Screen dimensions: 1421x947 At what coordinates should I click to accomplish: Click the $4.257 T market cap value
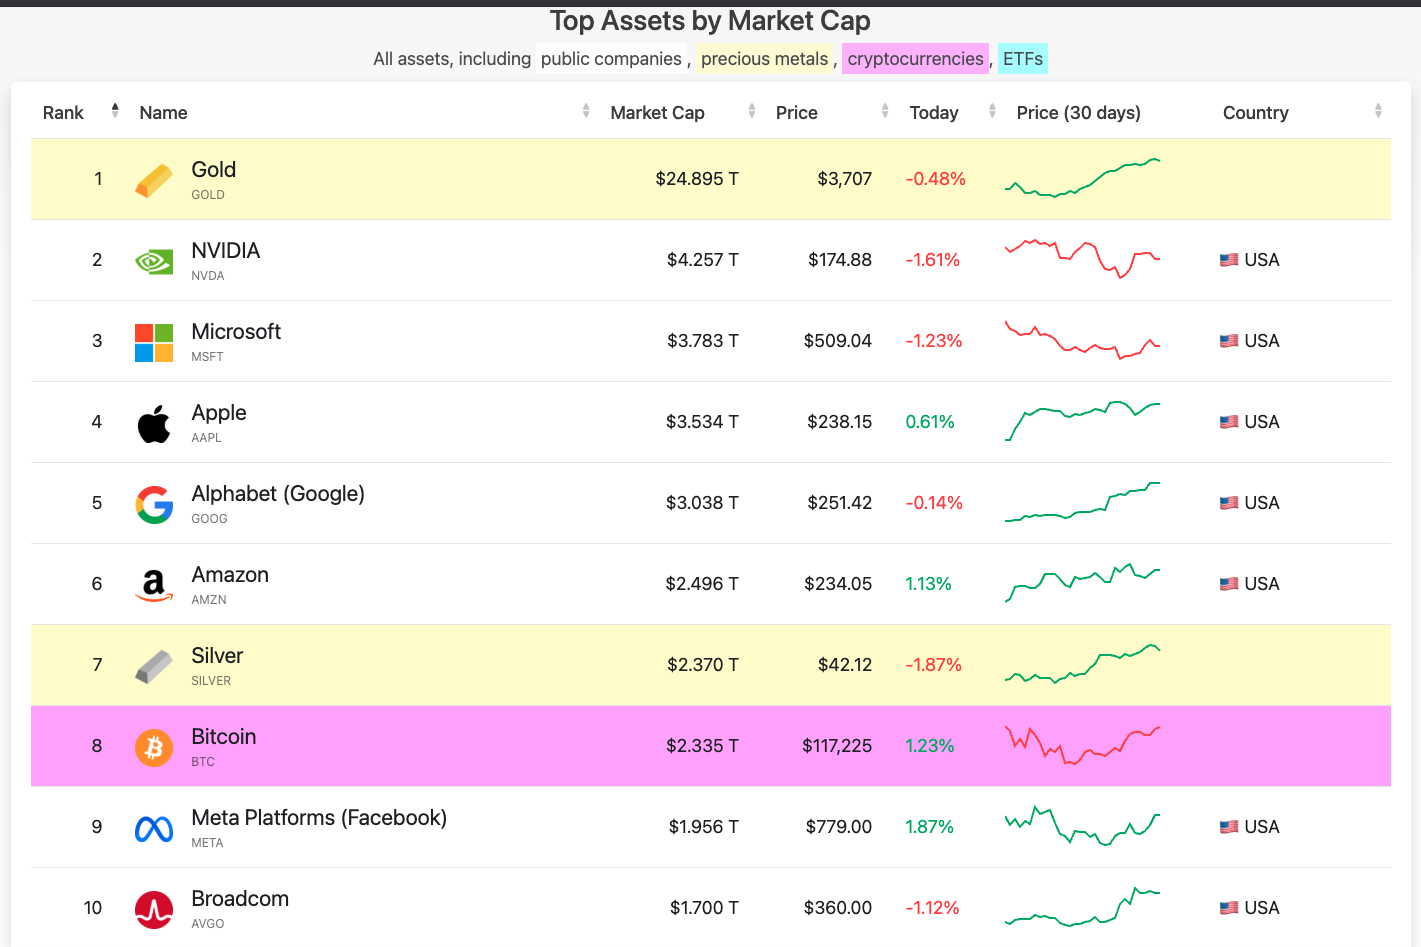[x=703, y=260]
